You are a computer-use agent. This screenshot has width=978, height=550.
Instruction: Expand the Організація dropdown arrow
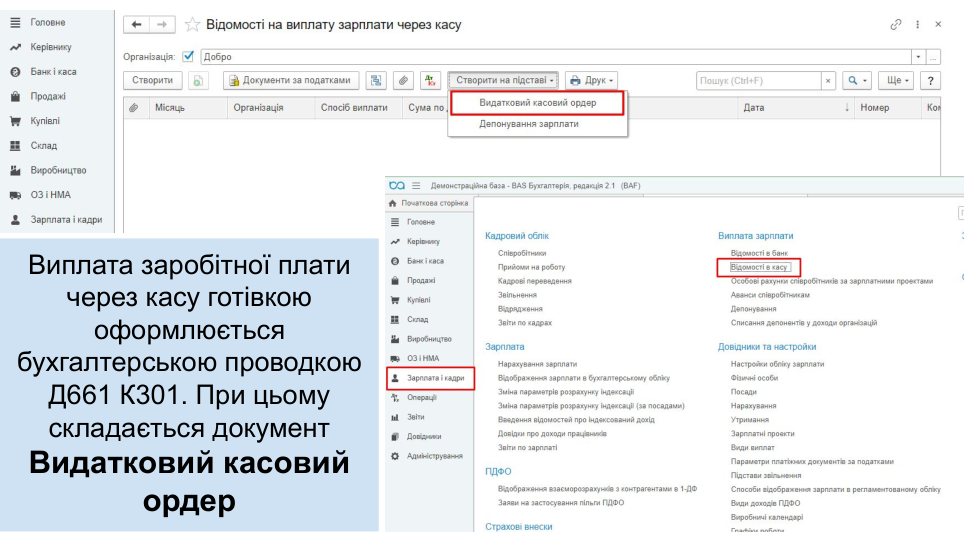918,57
